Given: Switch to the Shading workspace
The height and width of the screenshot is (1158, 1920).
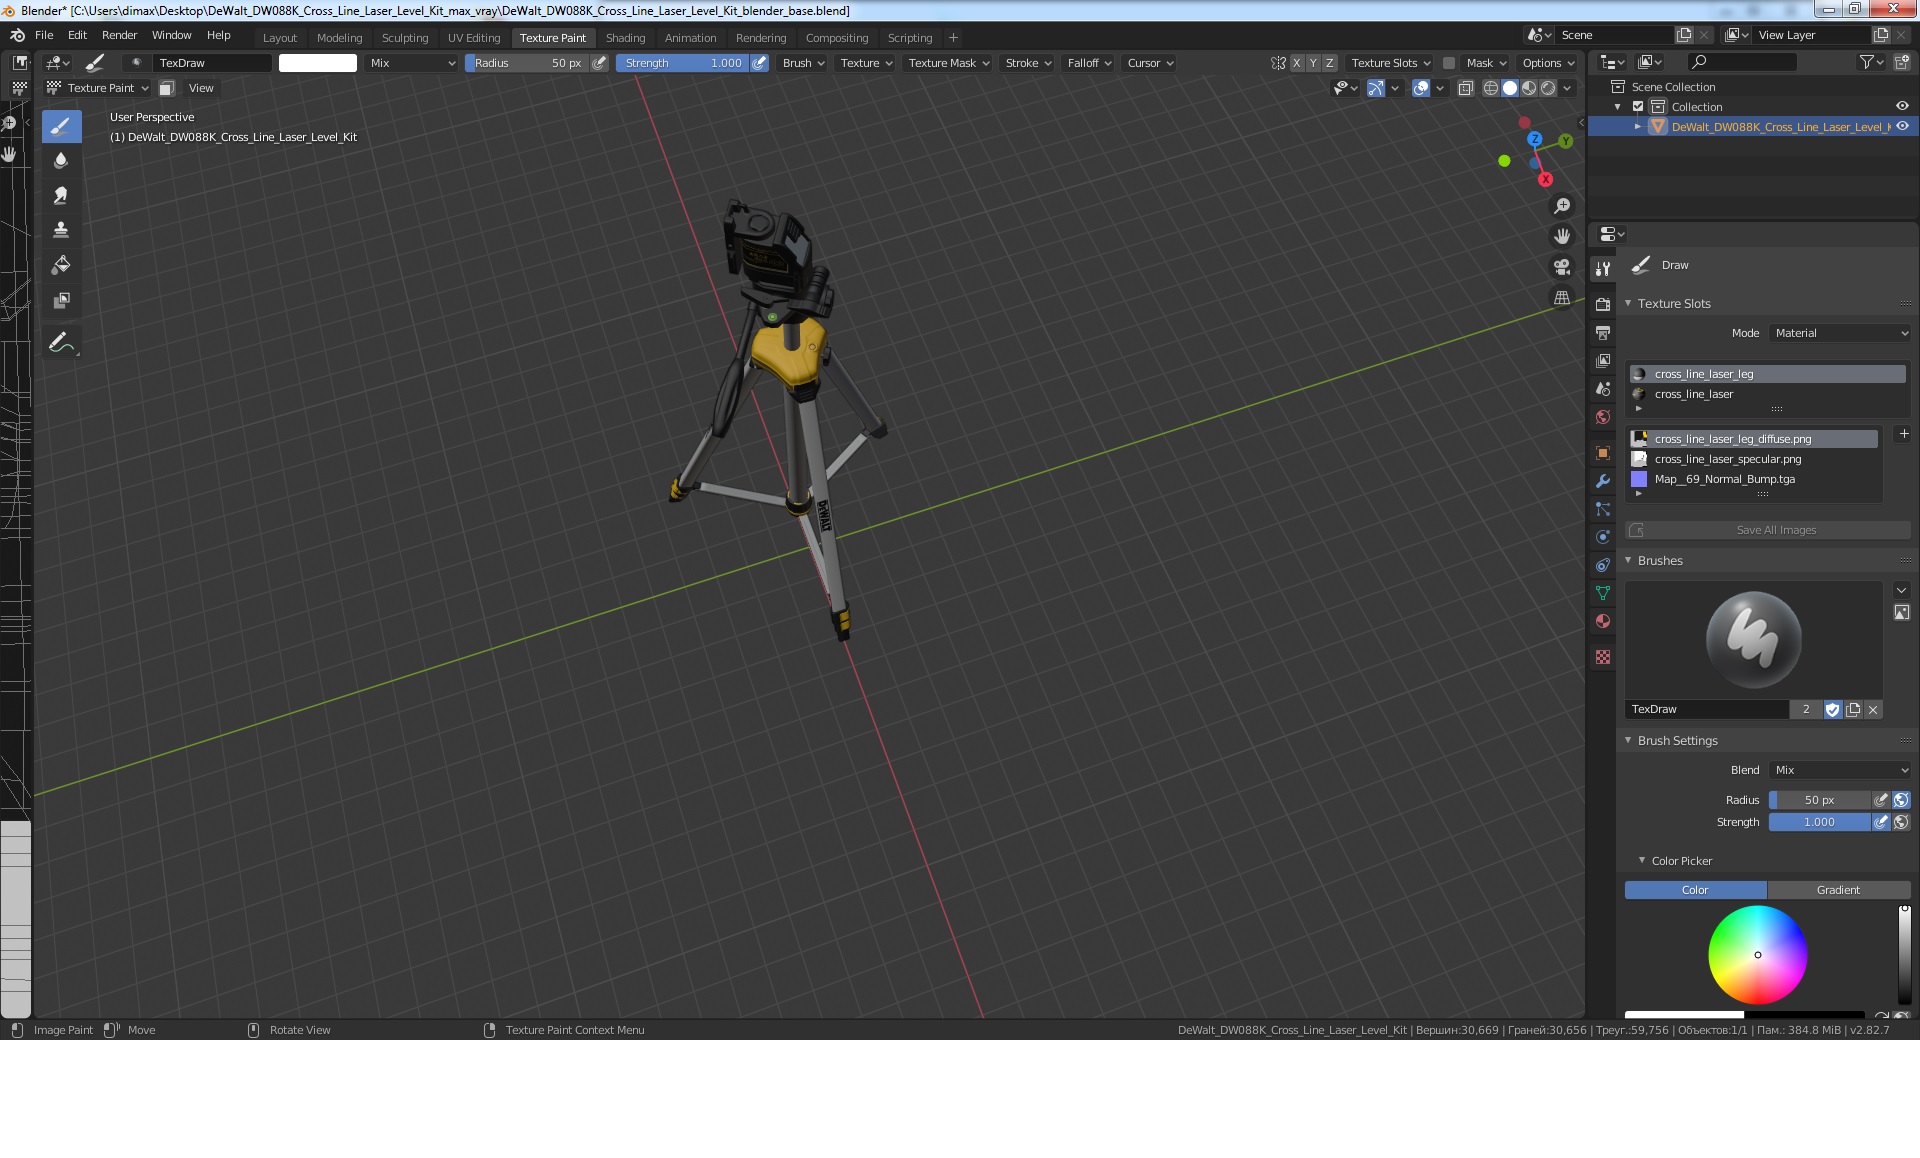Looking at the screenshot, I should tap(625, 38).
